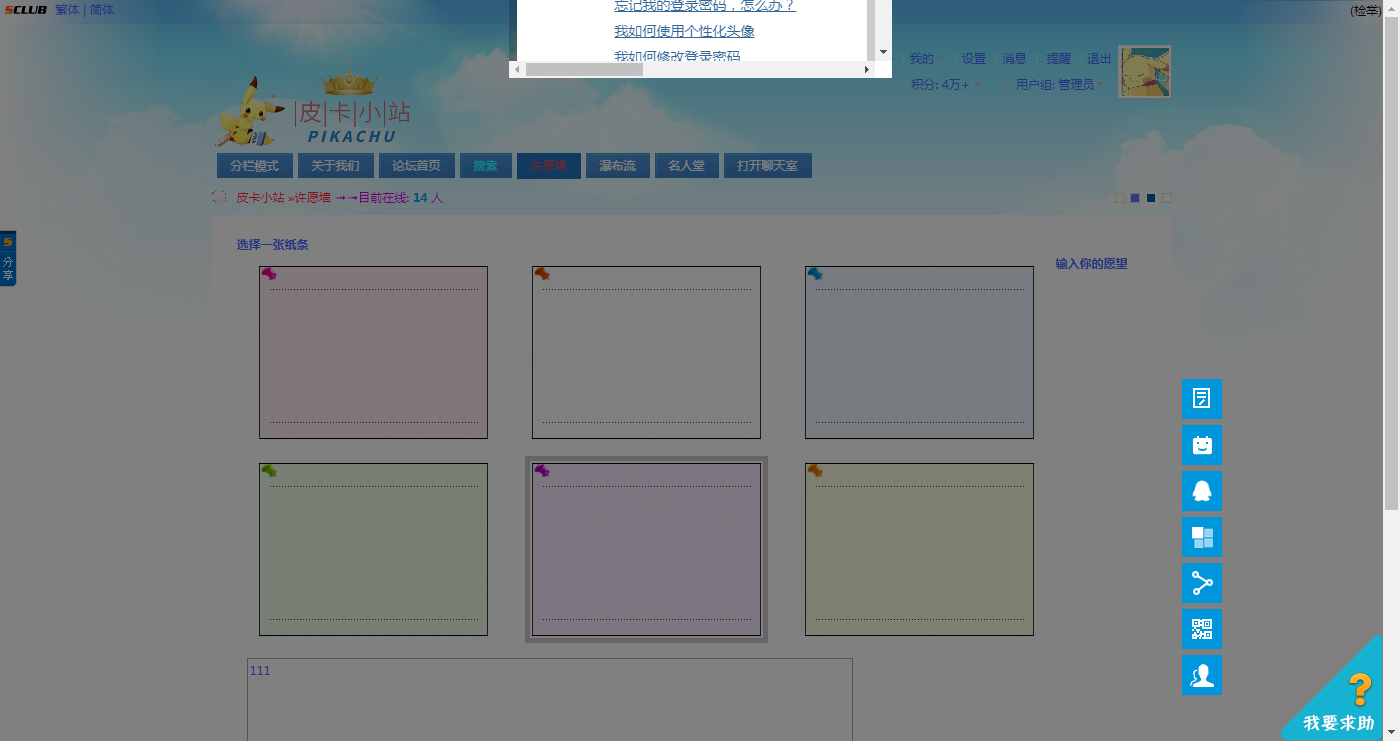Click the 我如何使用个性化头像 help link

point(684,32)
